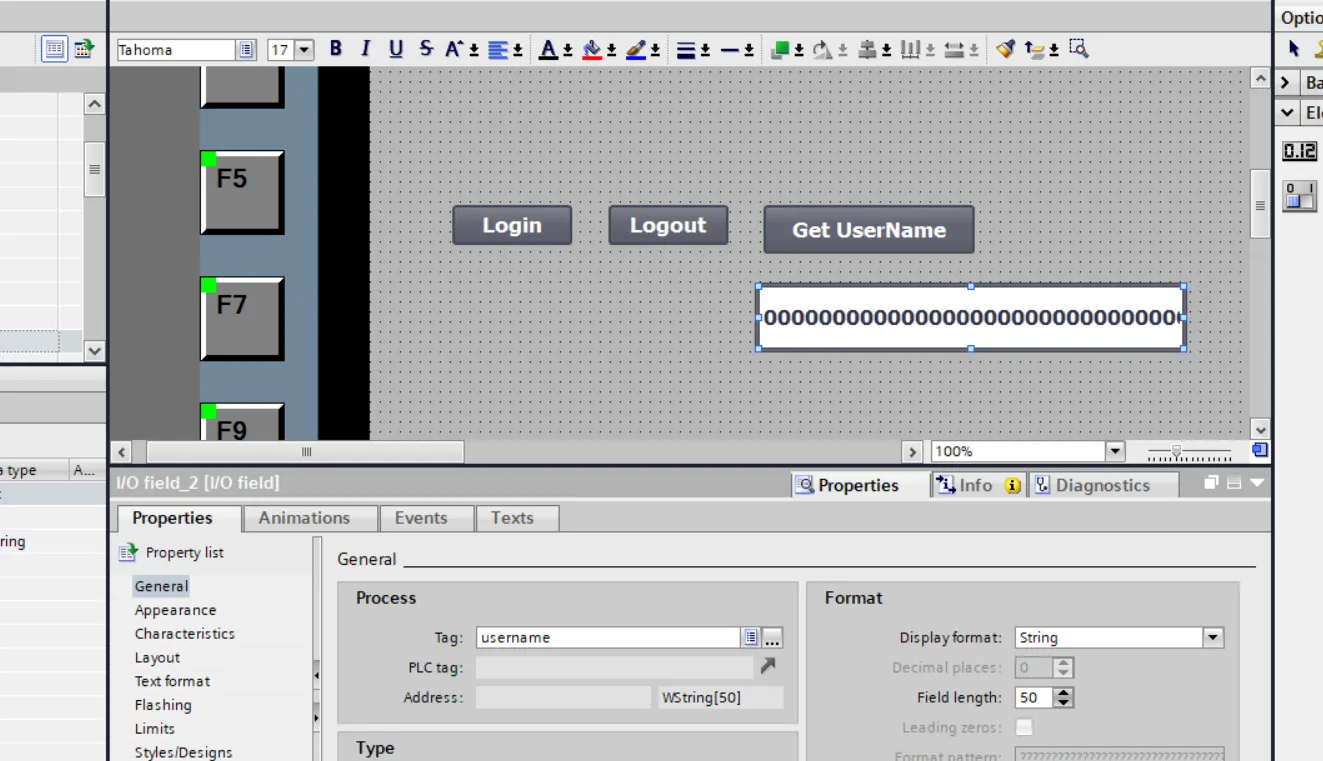This screenshot has height=761, width=1323.
Task: Click the text alignment icon
Action: pyautogui.click(x=499, y=49)
